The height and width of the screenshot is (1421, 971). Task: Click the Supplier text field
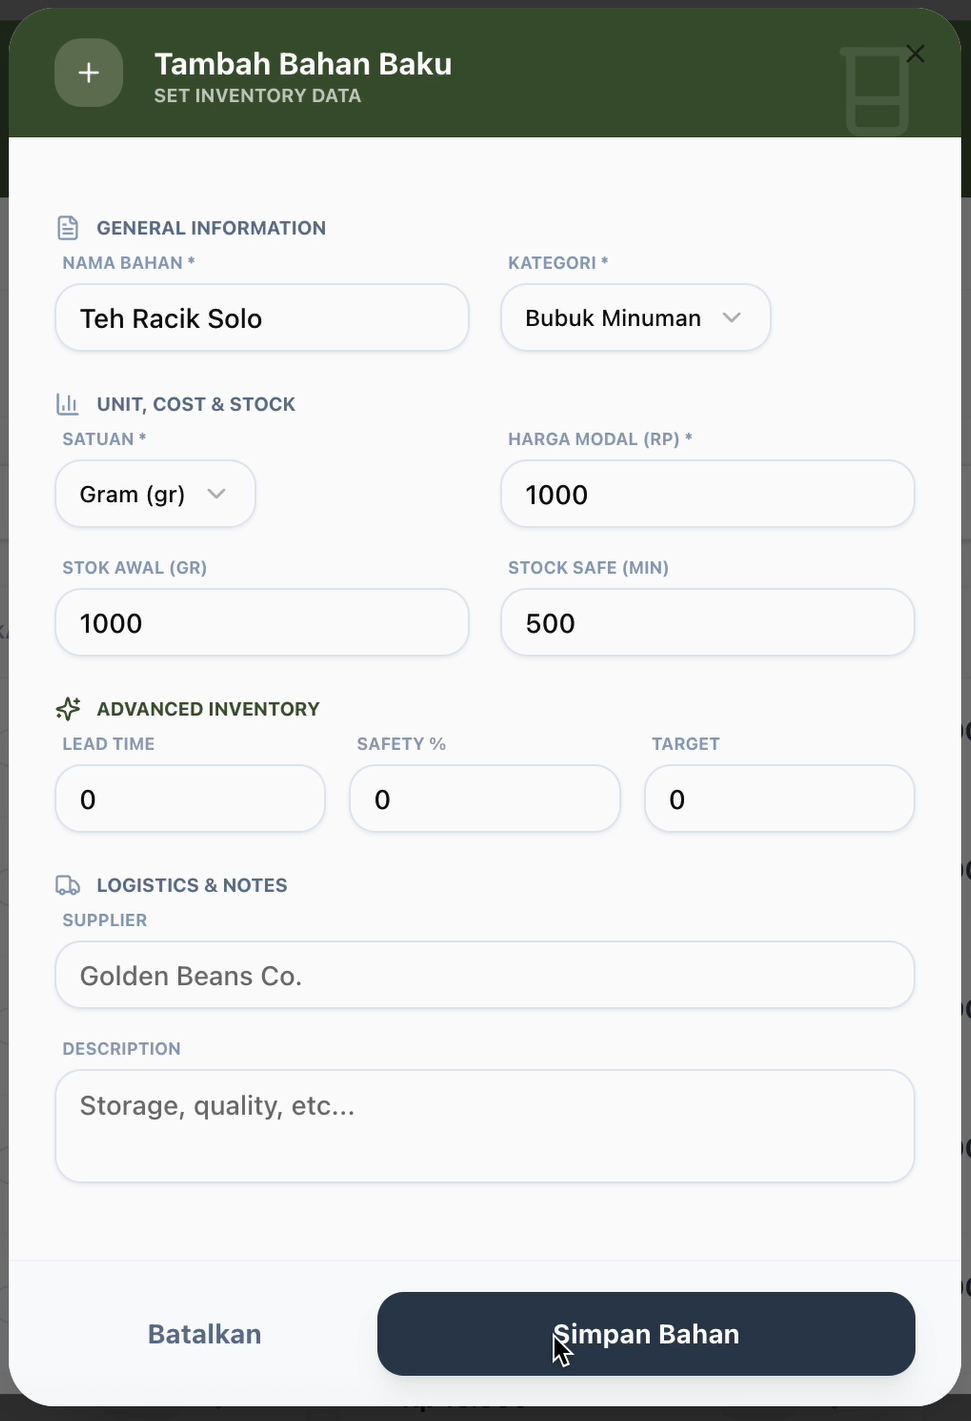pos(484,975)
